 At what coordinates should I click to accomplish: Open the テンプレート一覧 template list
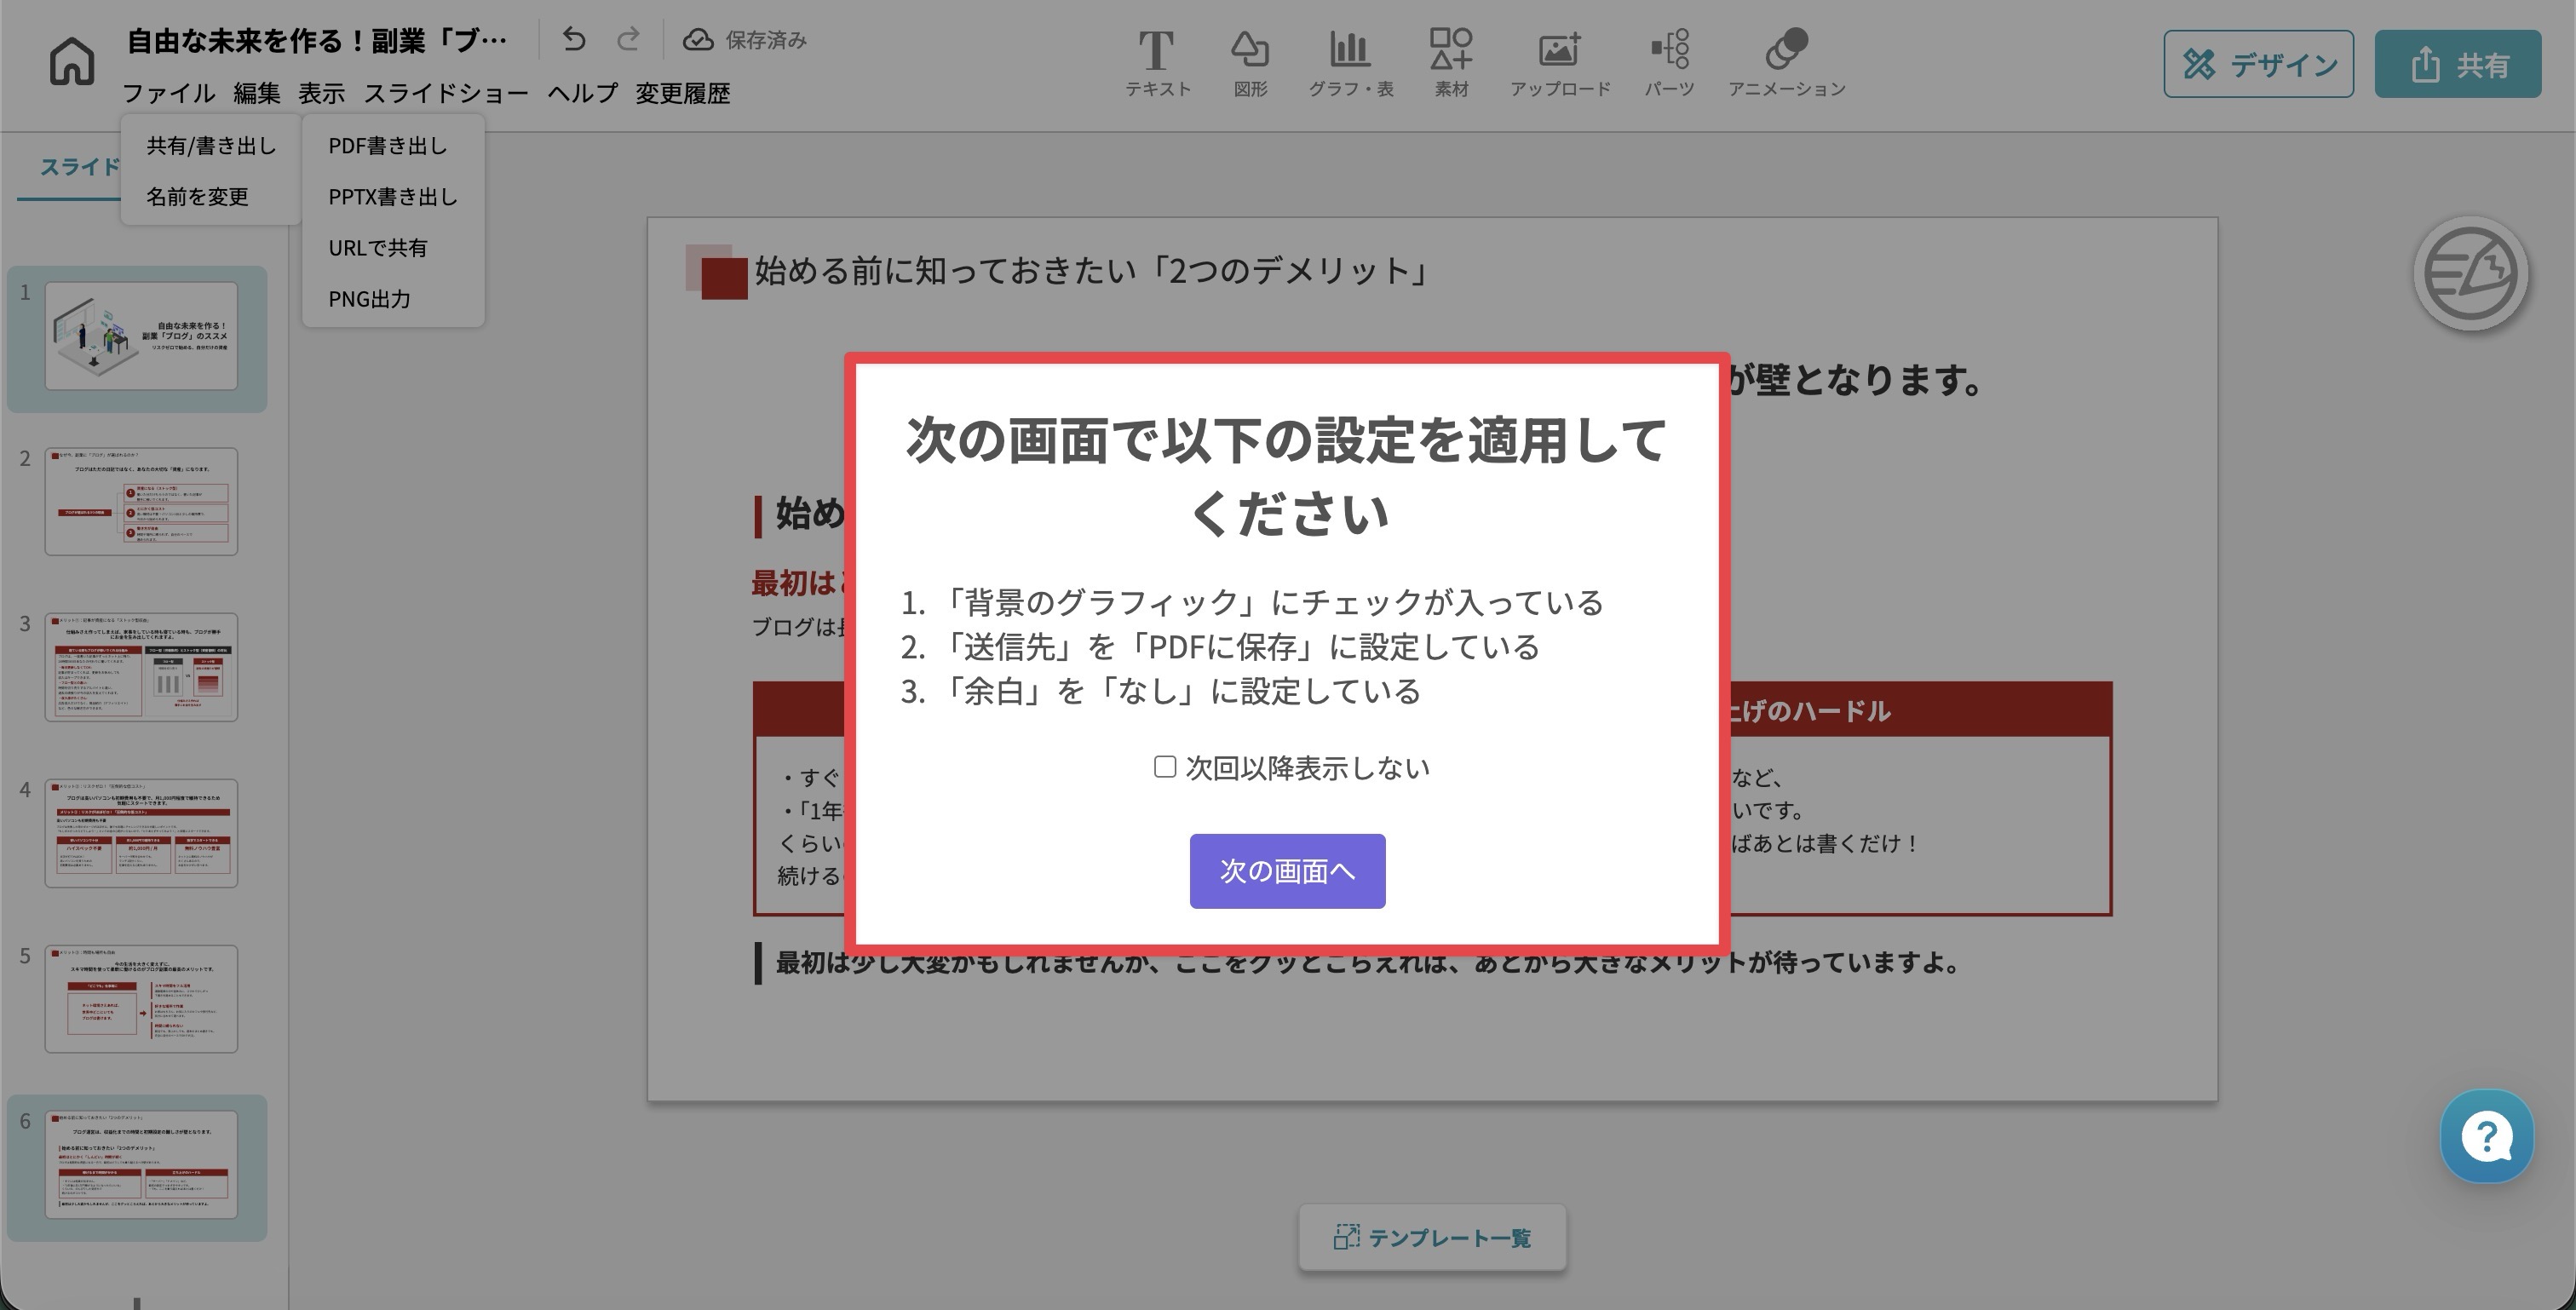click(x=1432, y=1237)
